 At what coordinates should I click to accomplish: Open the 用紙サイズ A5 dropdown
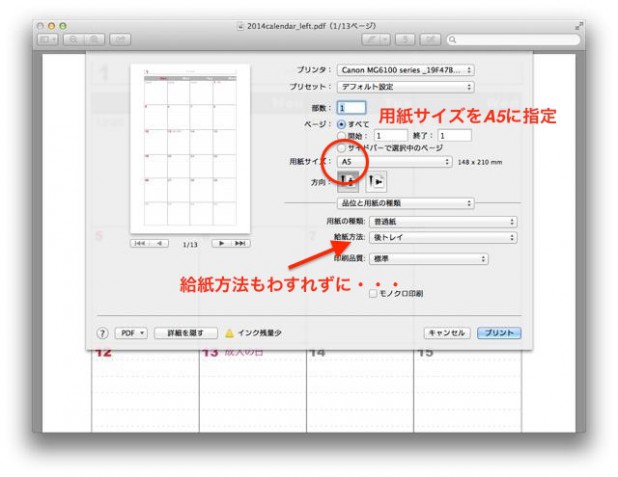coord(394,161)
